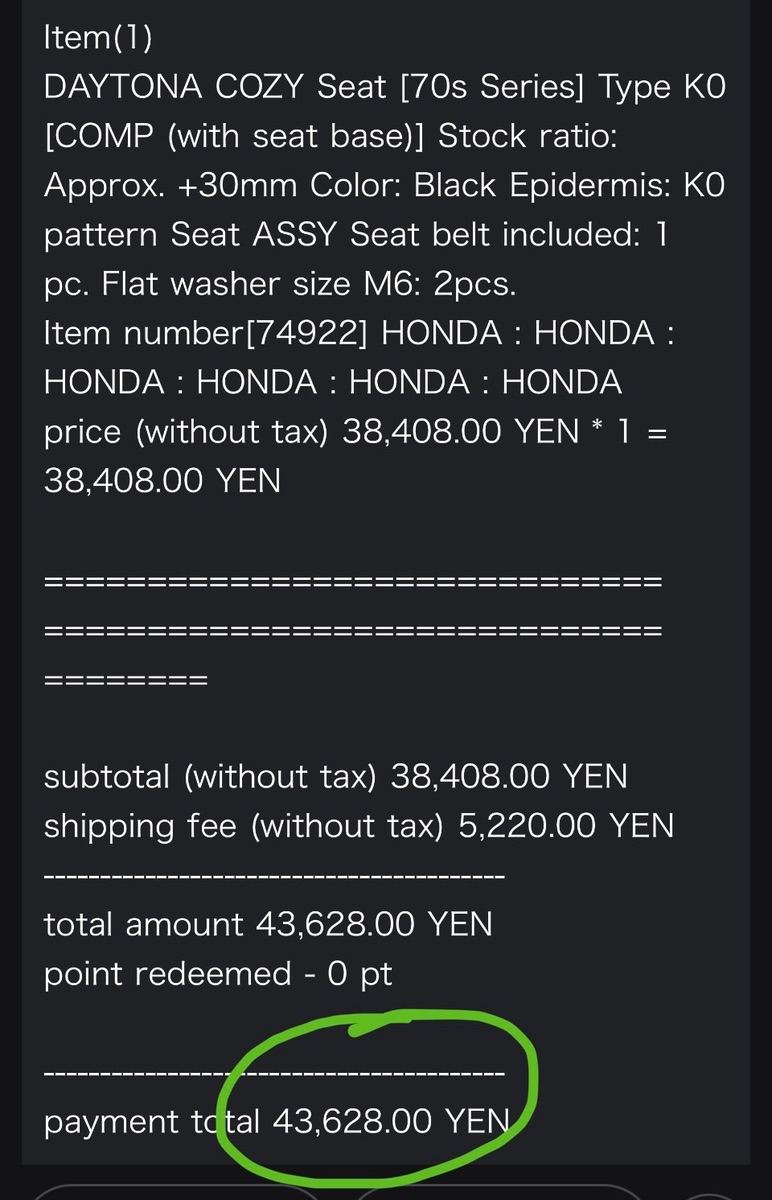Tap the shipping fee 5,220.00 YEN line
Image resolution: width=772 pixels, height=1200 pixels.
[358, 825]
